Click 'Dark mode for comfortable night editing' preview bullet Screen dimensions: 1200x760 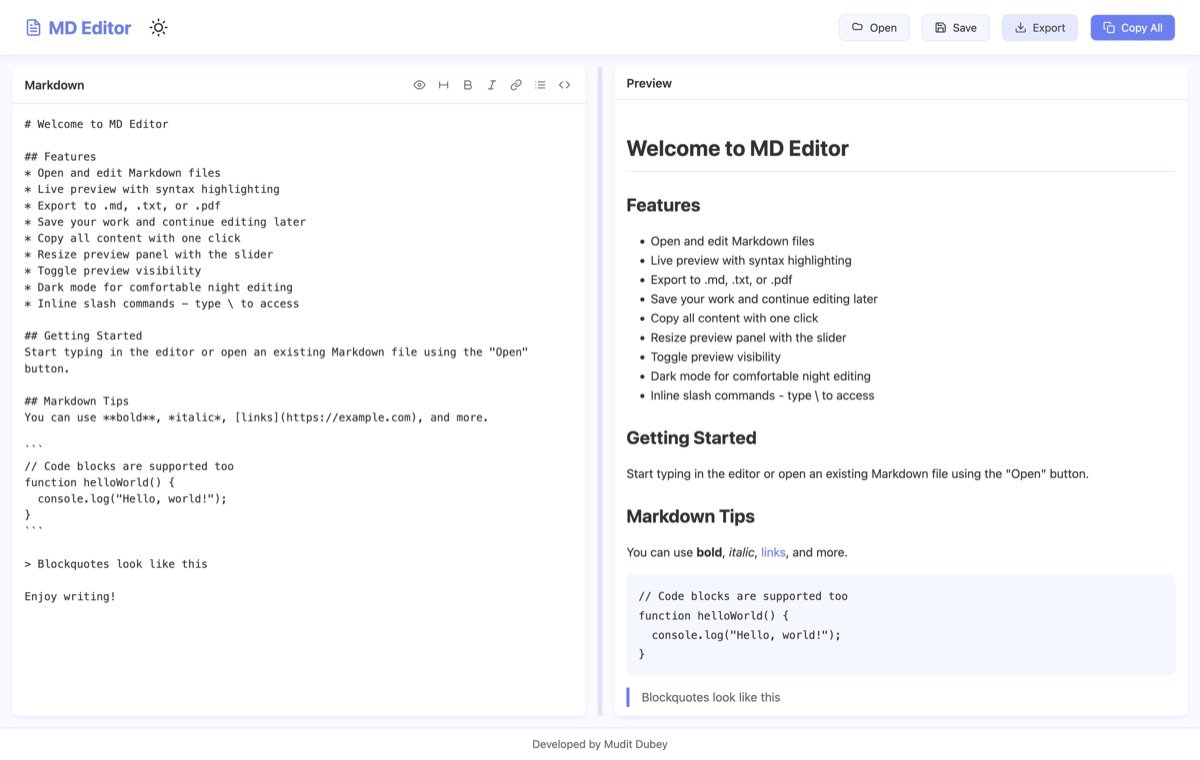(x=761, y=376)
